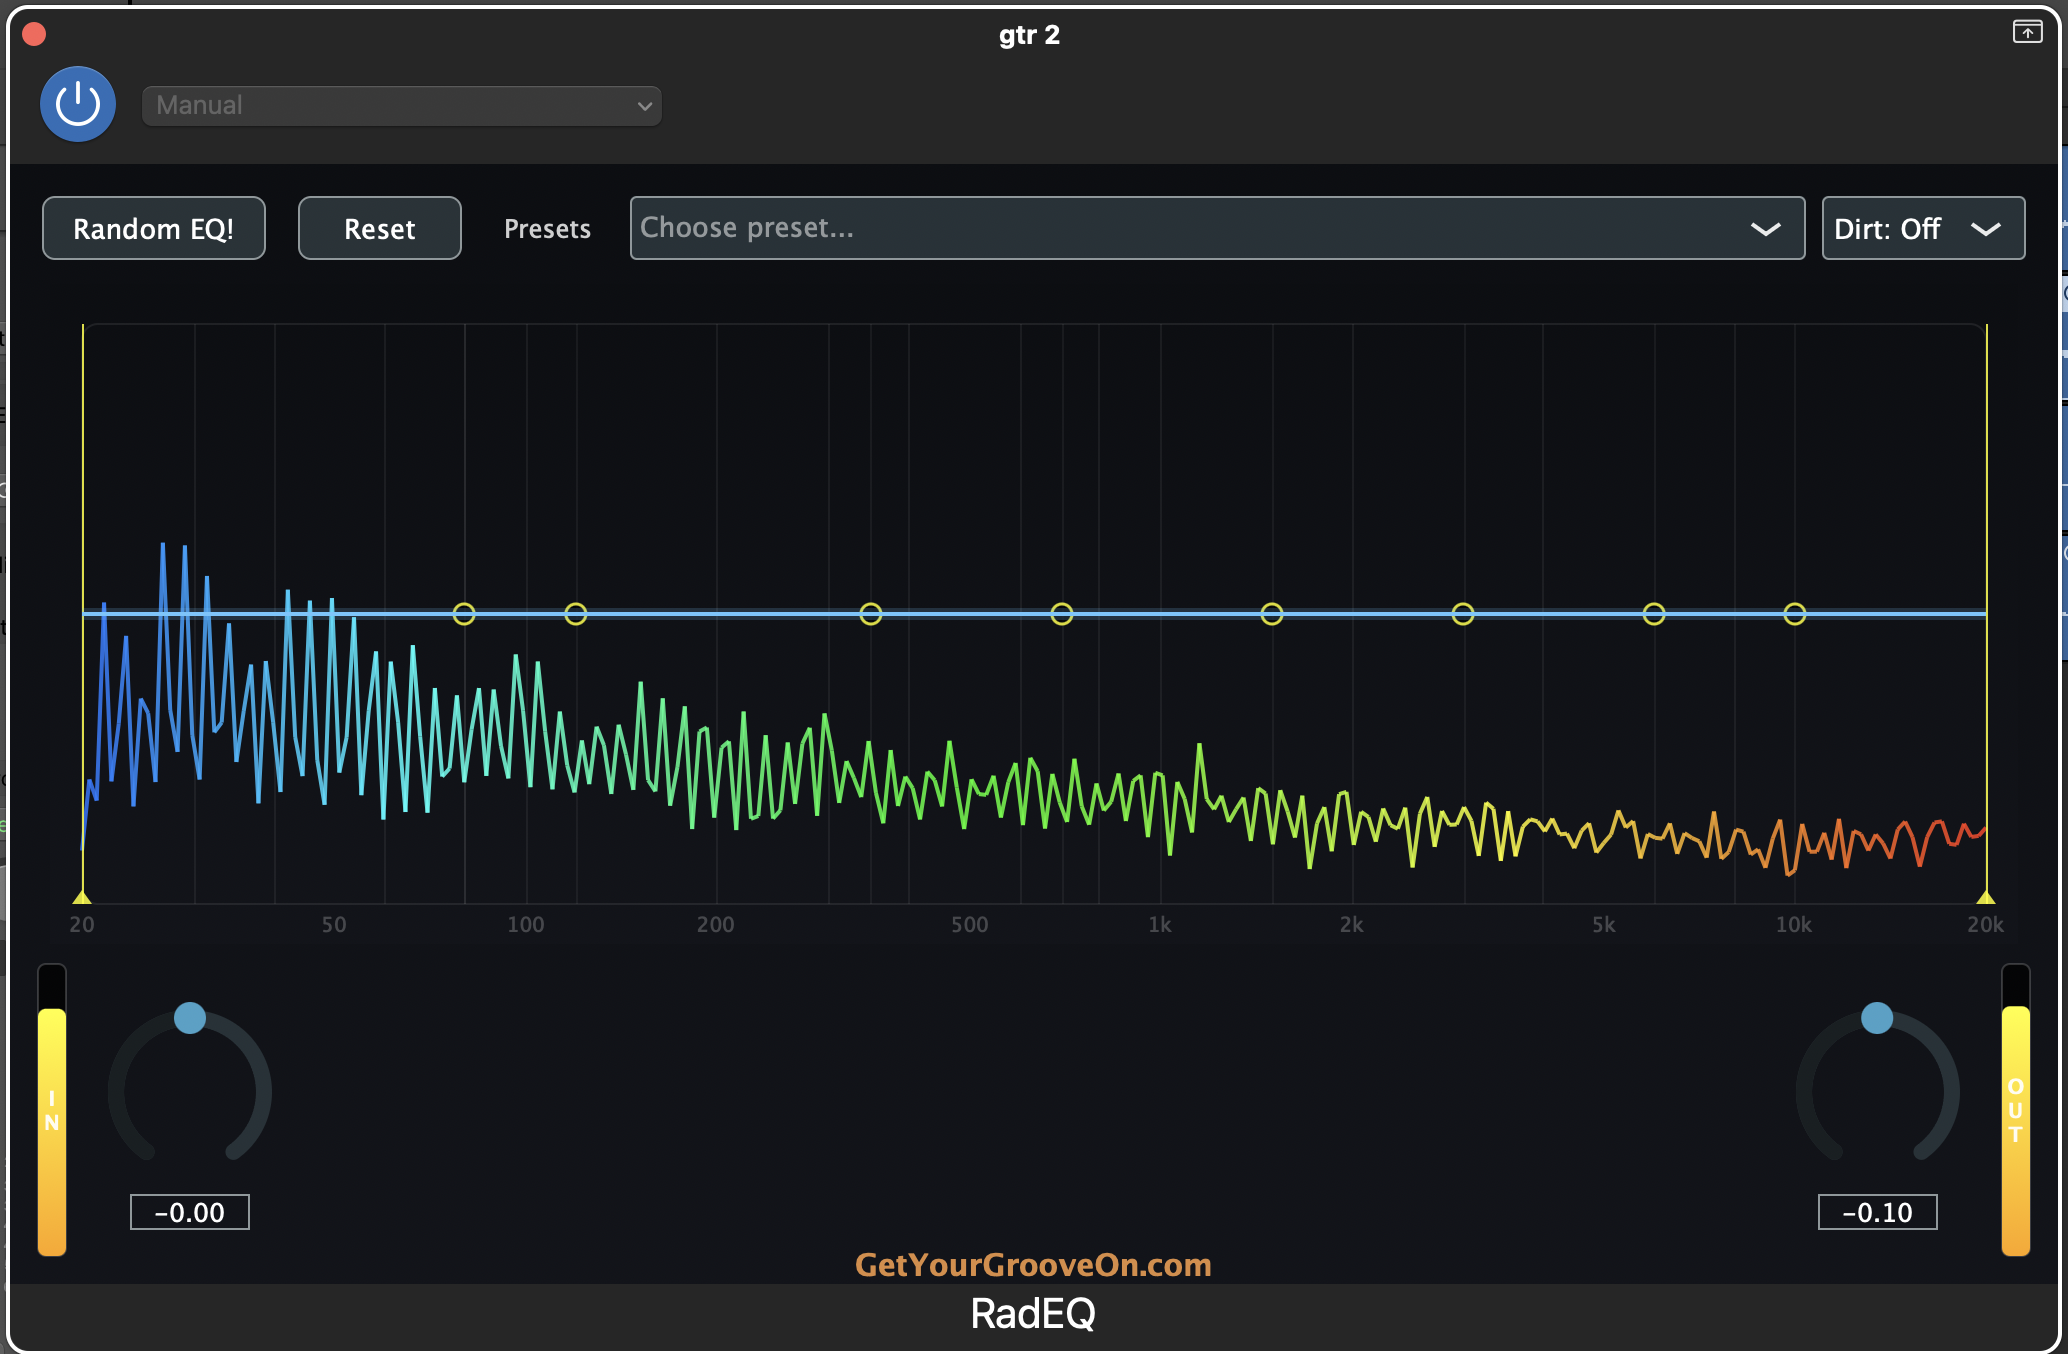Select the EQ band node near 80 Hz

click(464, 615)
